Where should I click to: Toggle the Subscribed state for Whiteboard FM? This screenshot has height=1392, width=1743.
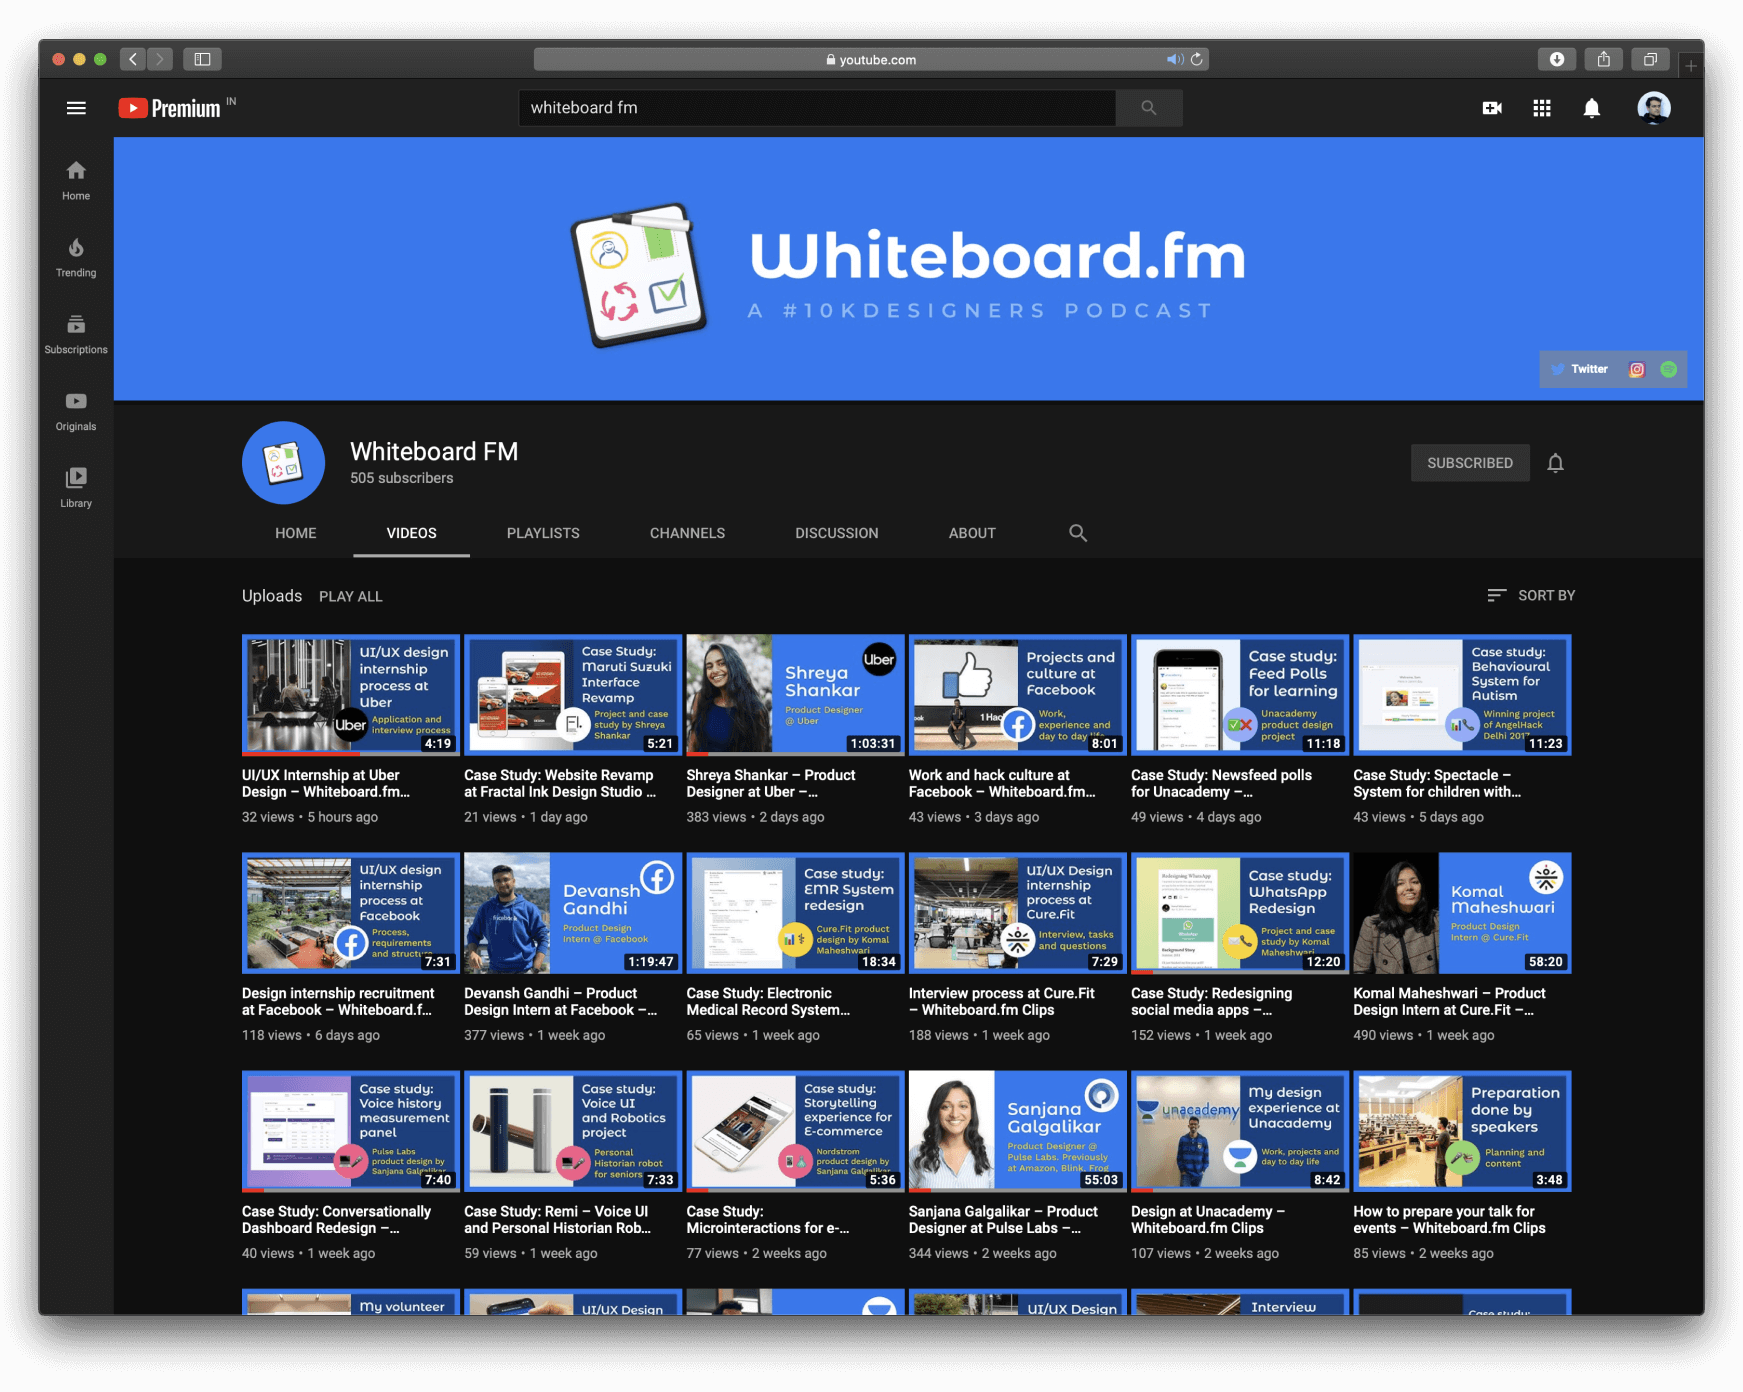1469,462
